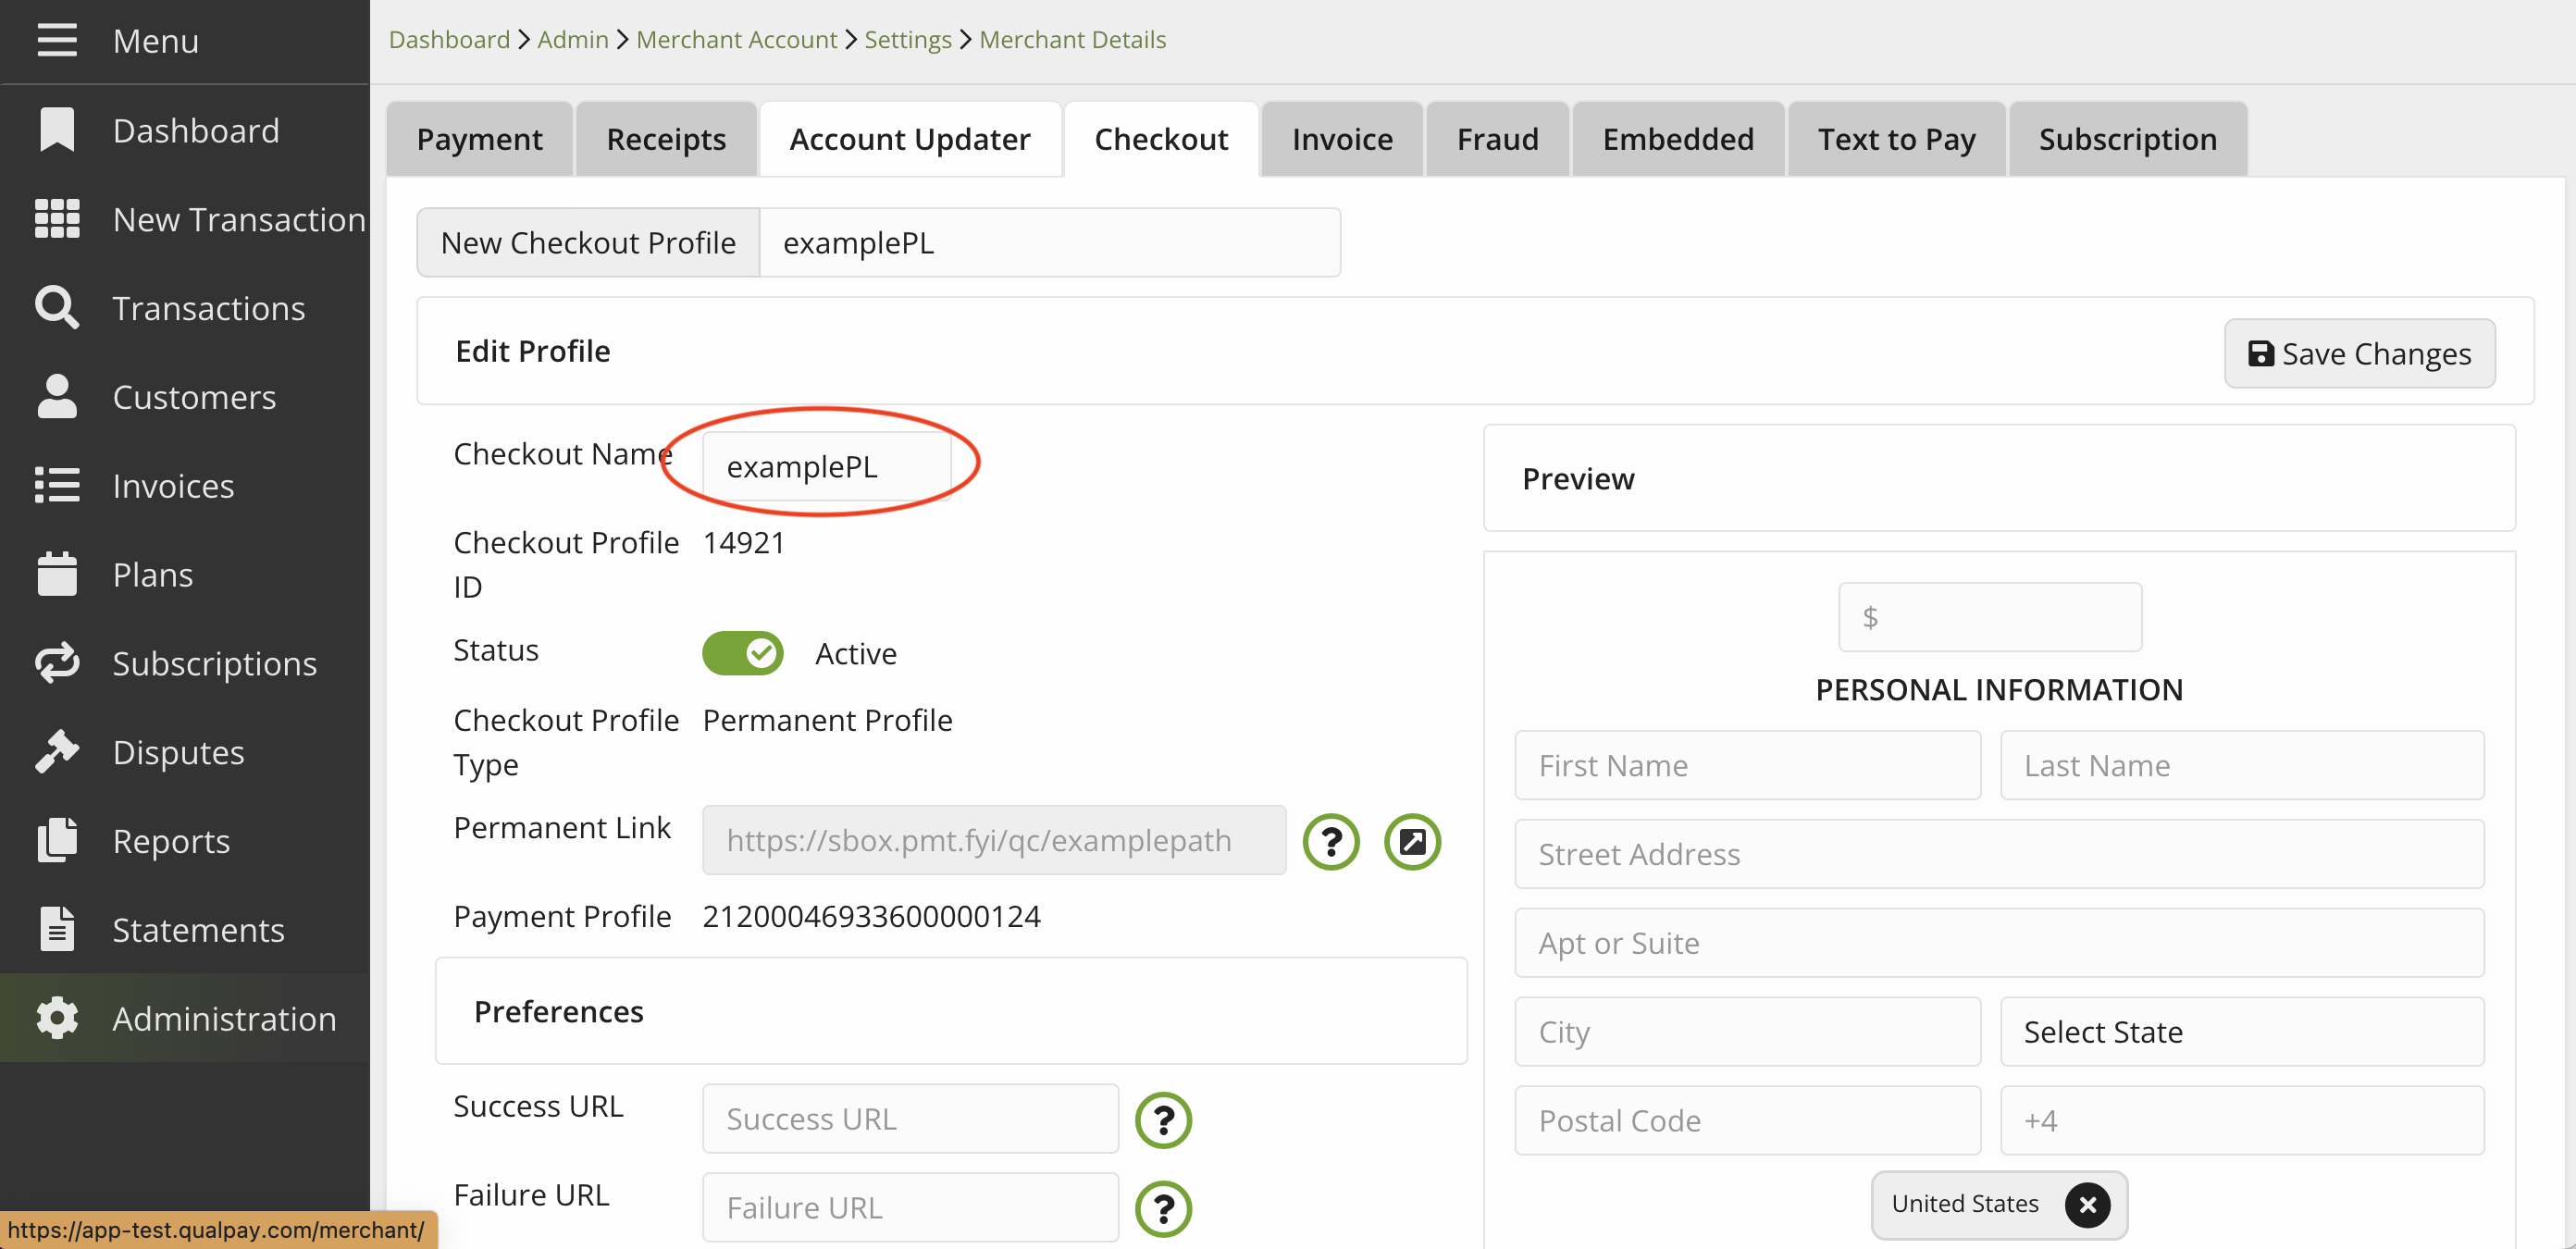This screenshot has width=2576, height=1249.
Task: Click the New Checkout Profile button
Action: pos(588,243)
